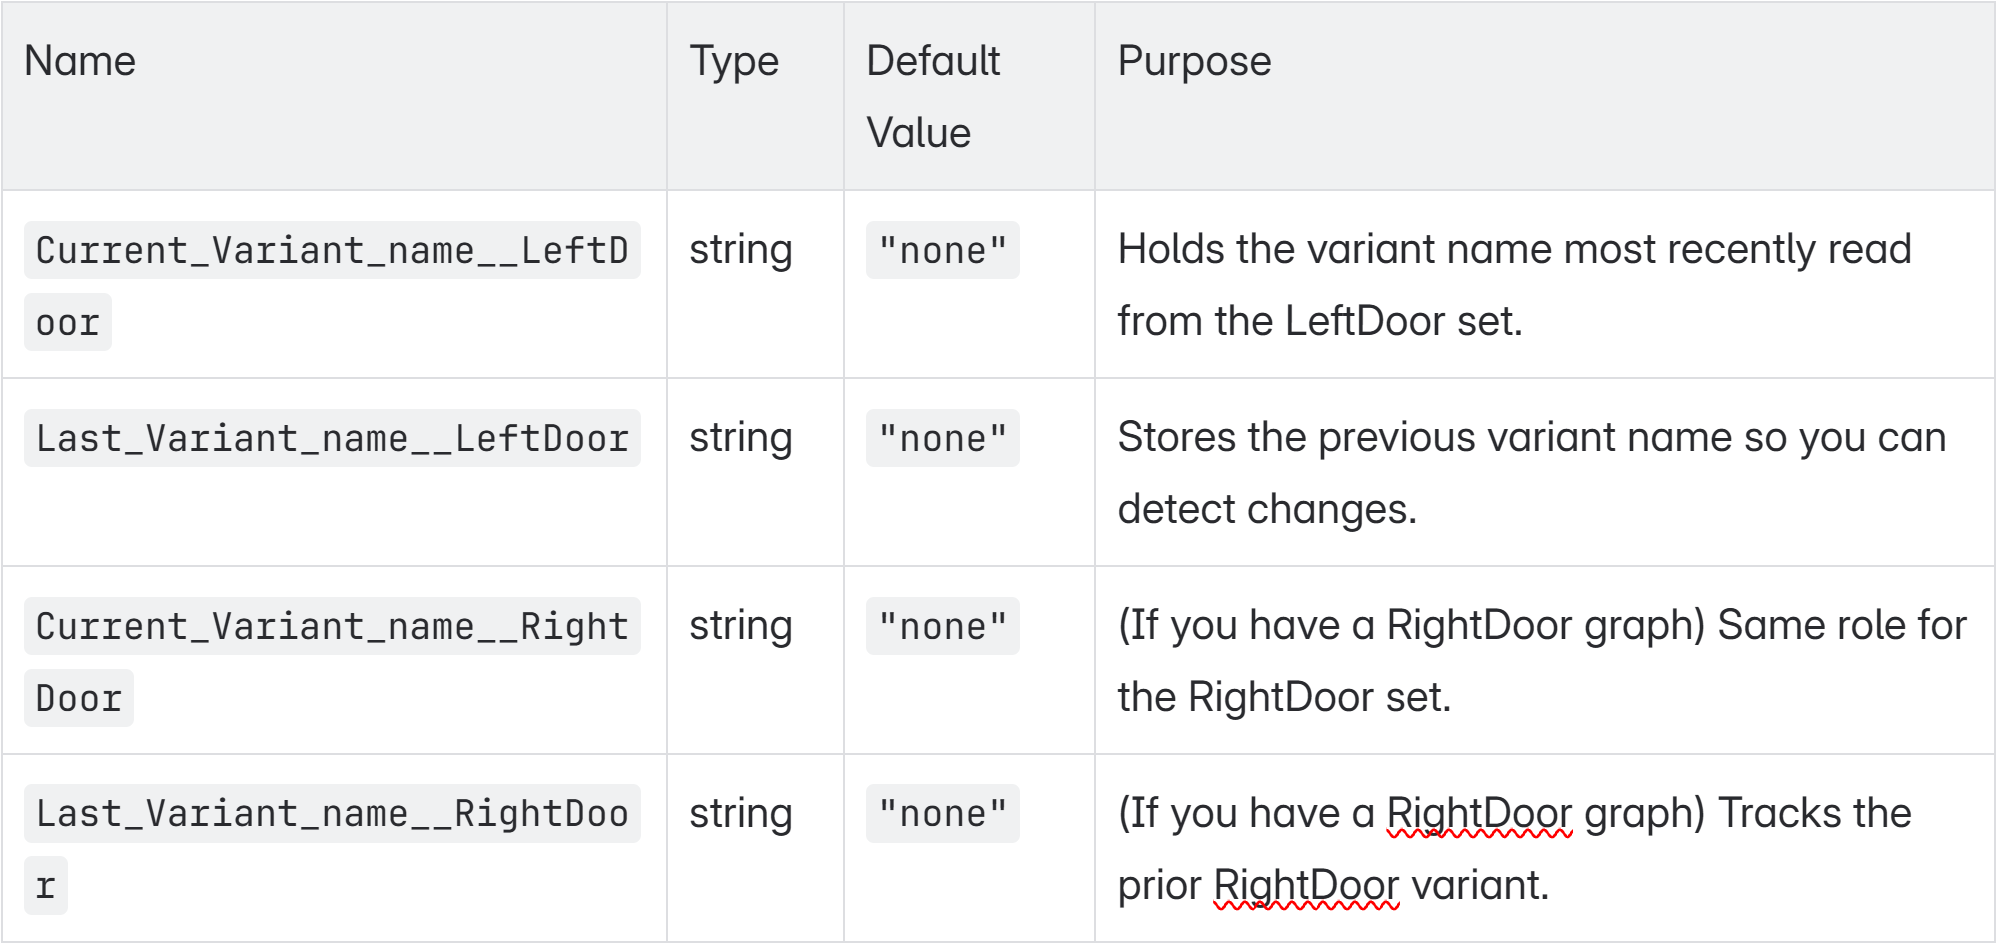Click the Name column header
The image size is (1997, 944).
click(80, 62)
